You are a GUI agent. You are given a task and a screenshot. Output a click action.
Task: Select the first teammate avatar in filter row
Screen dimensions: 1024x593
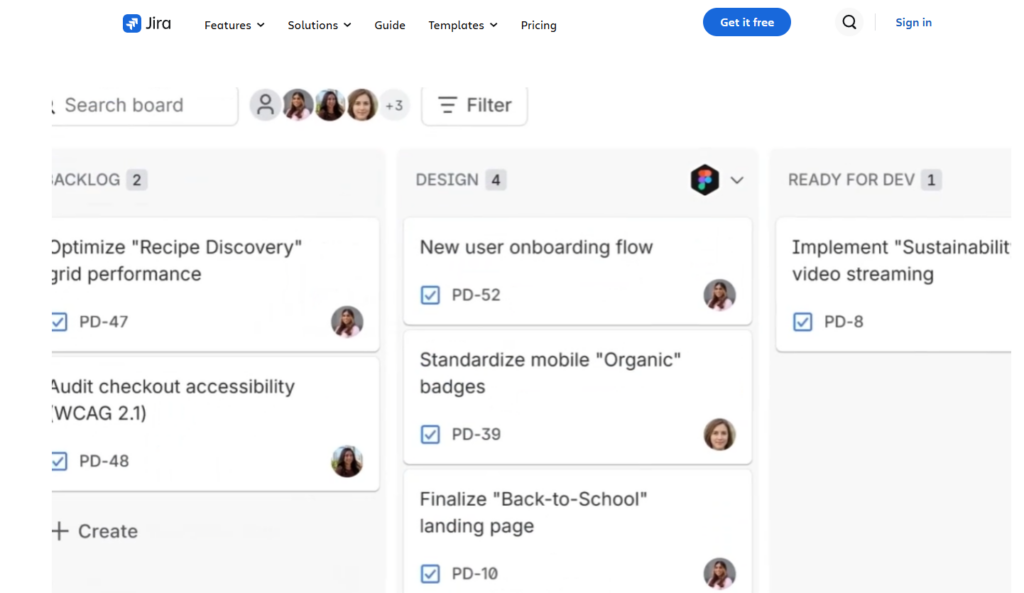pyautogui.click(x=298, y=105)
